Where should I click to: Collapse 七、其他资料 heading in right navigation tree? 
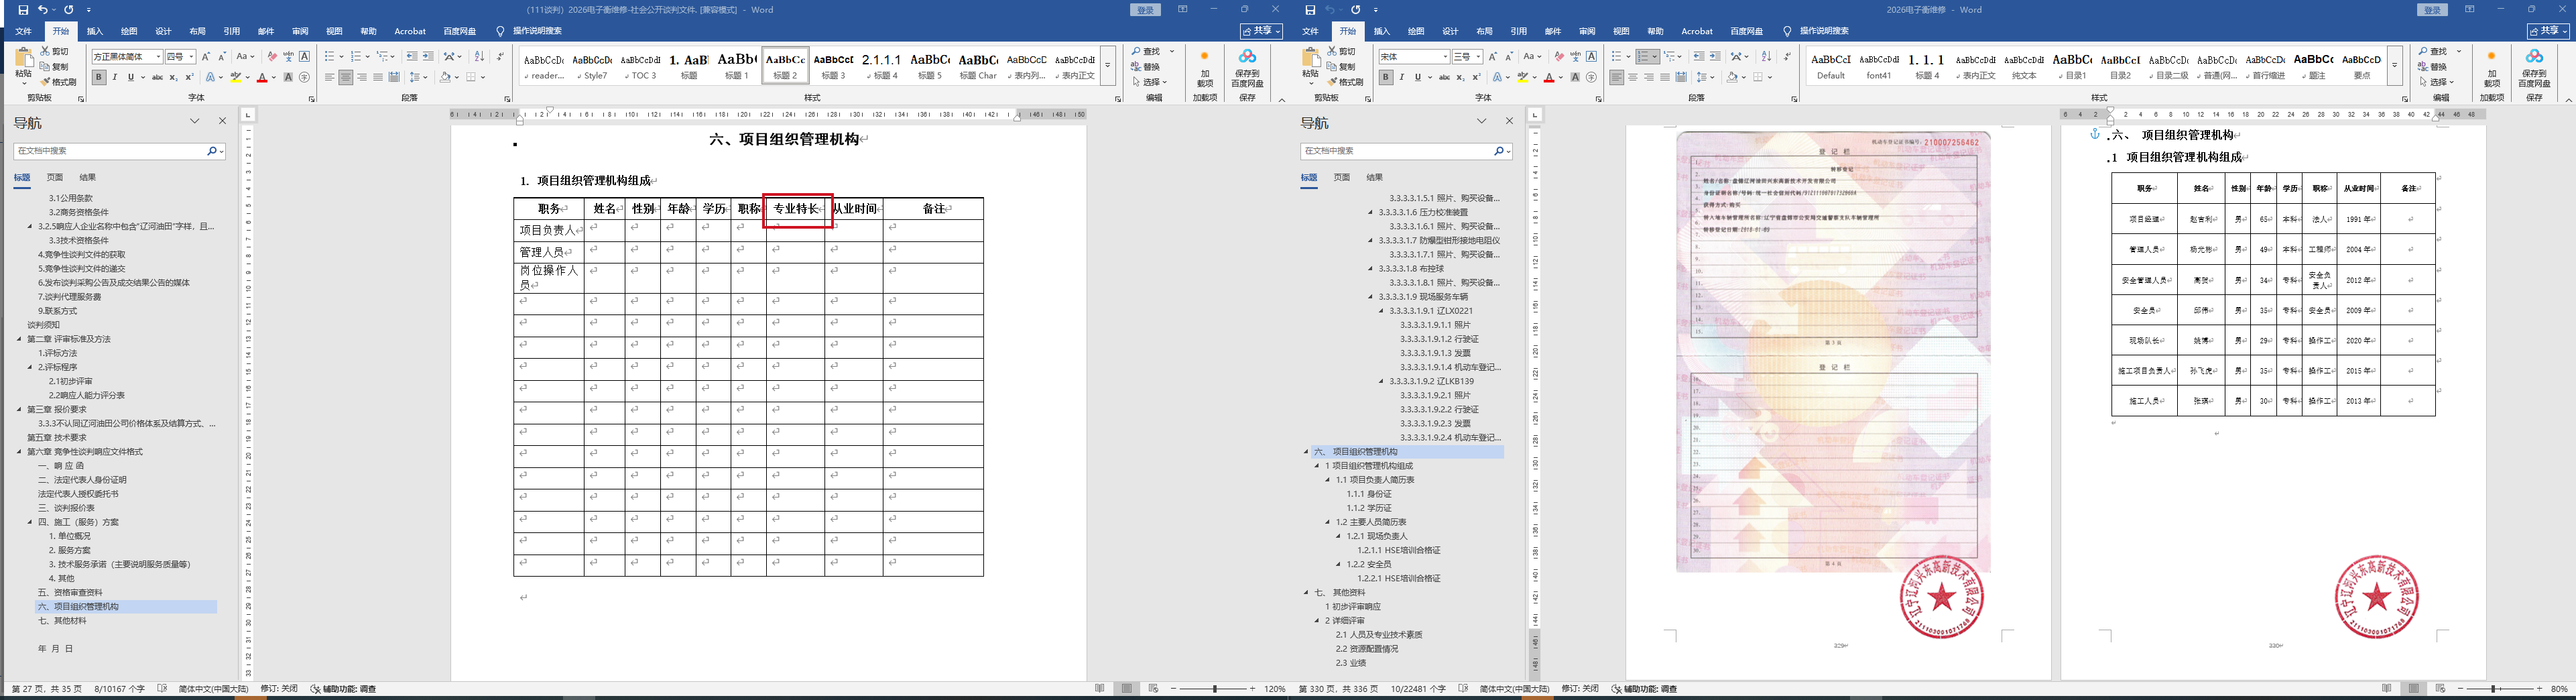1306,593
